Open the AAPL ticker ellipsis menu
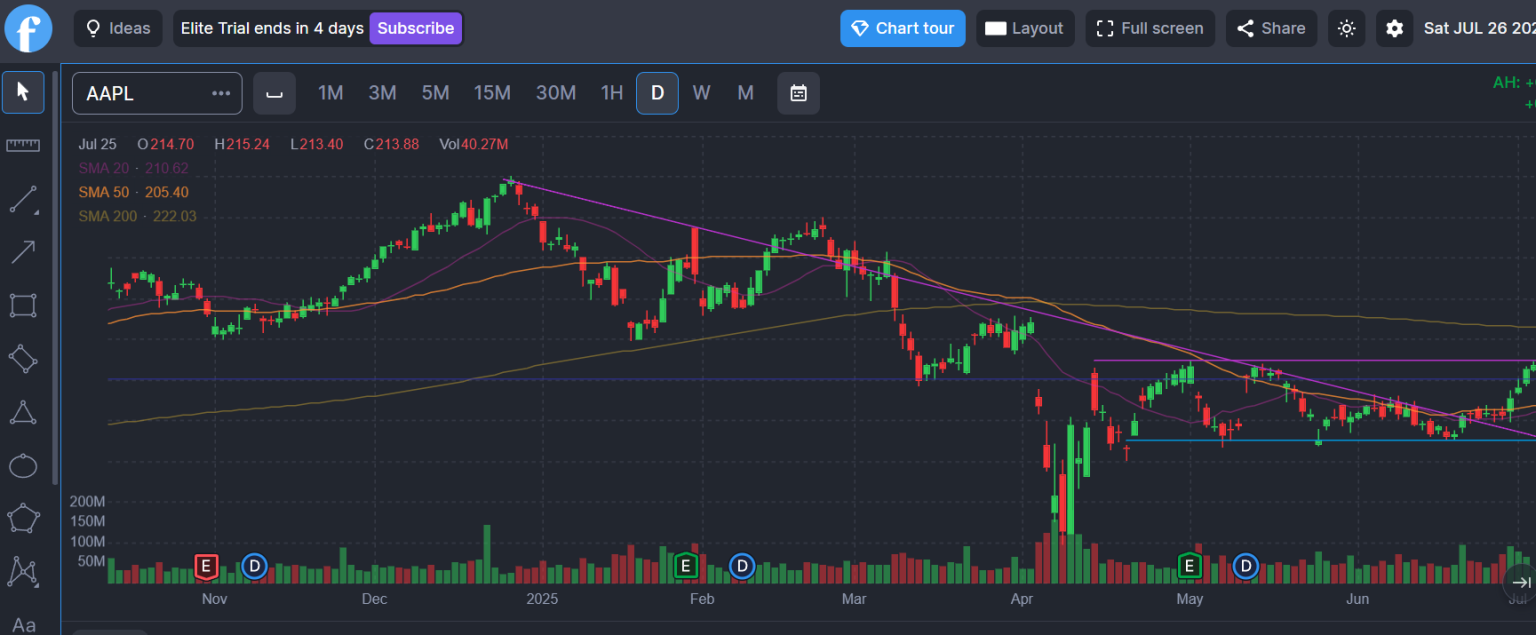 tap(220, 93)
